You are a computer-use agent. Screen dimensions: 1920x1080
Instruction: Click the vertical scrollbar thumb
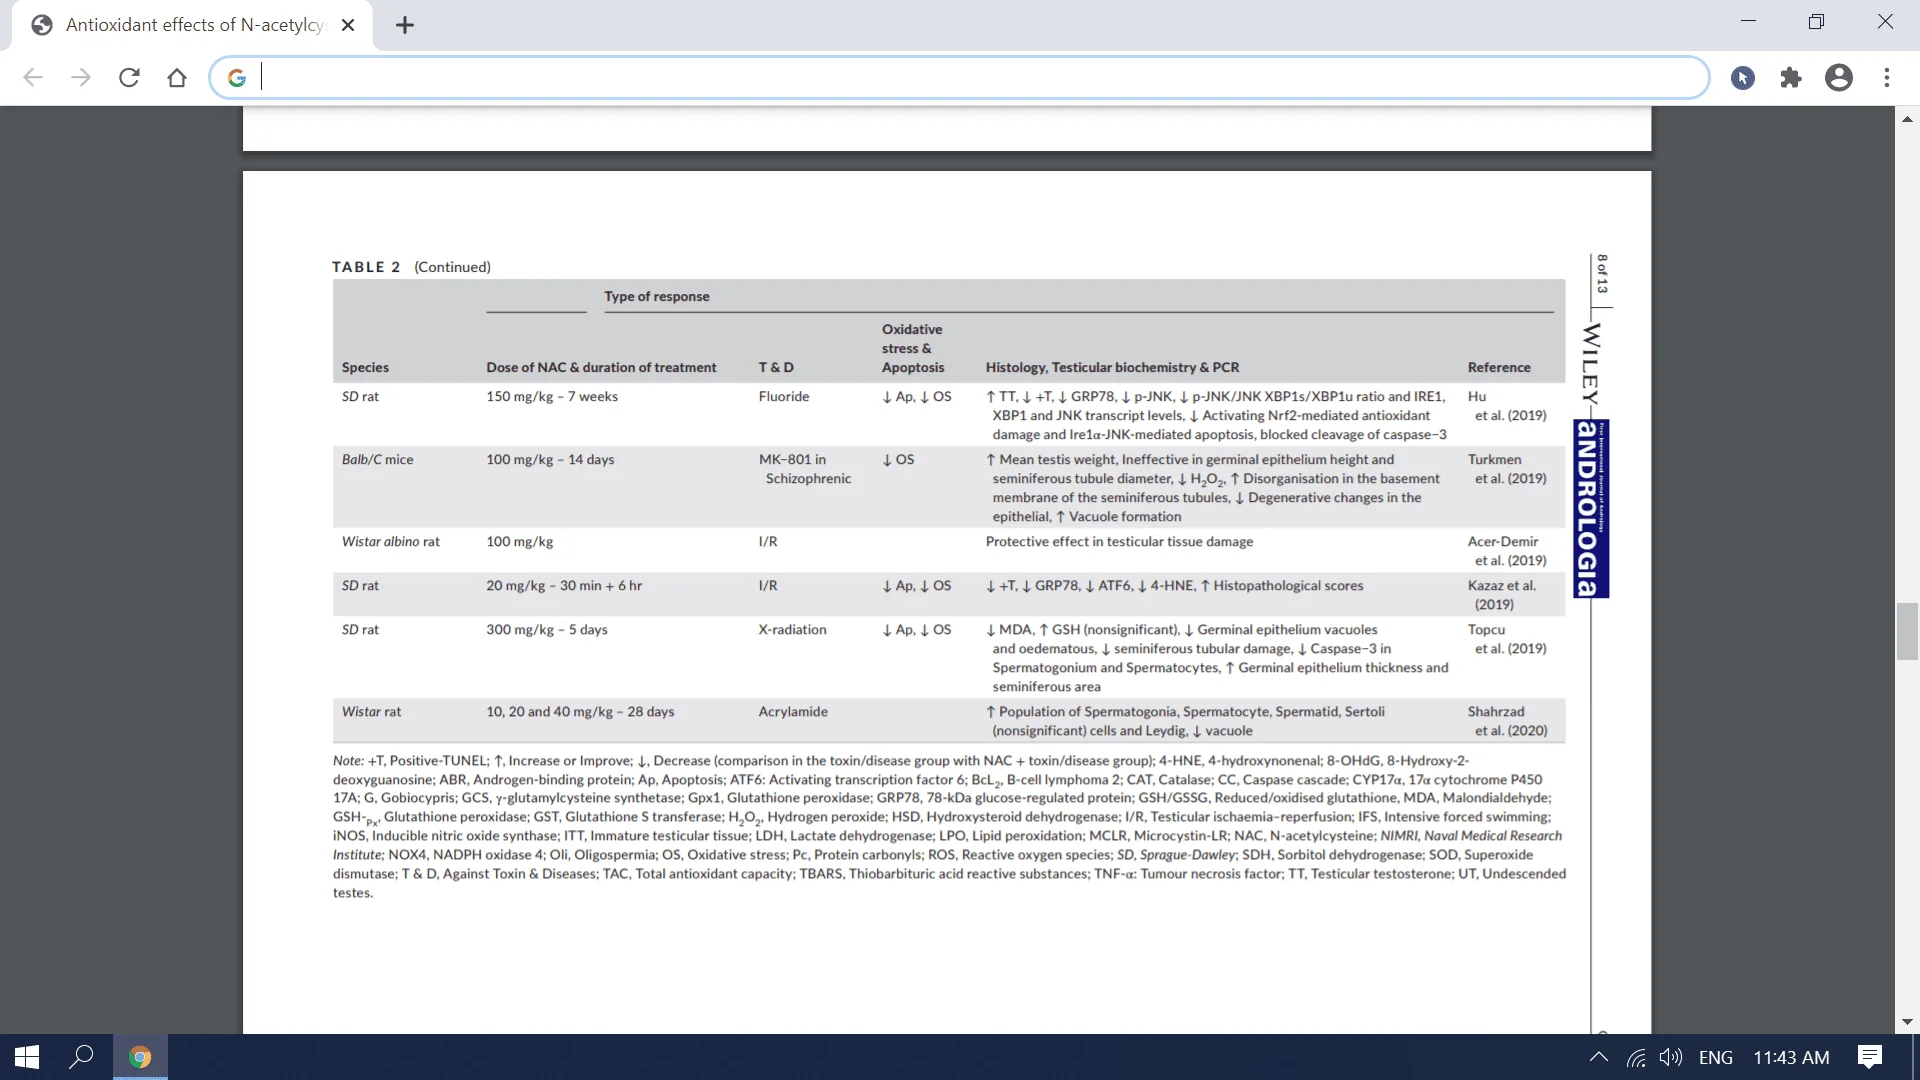1907,631
